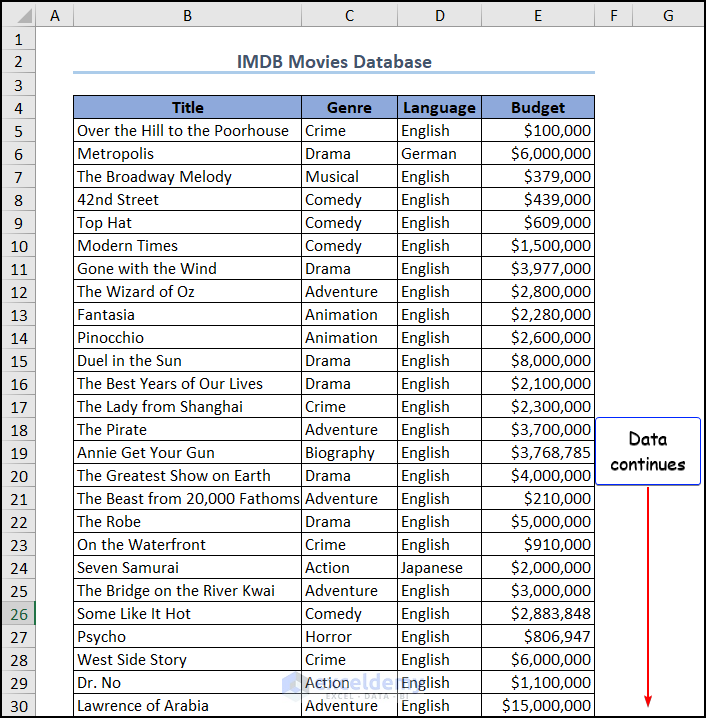
Task: Click the Genre header cell
Action: (x=349, y=108)
